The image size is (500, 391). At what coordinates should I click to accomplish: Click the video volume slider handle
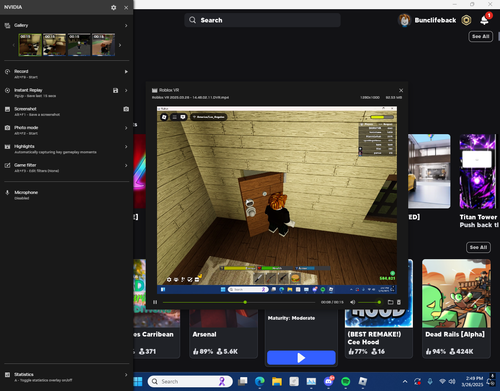pyautogui.click(x=379, y=302)
